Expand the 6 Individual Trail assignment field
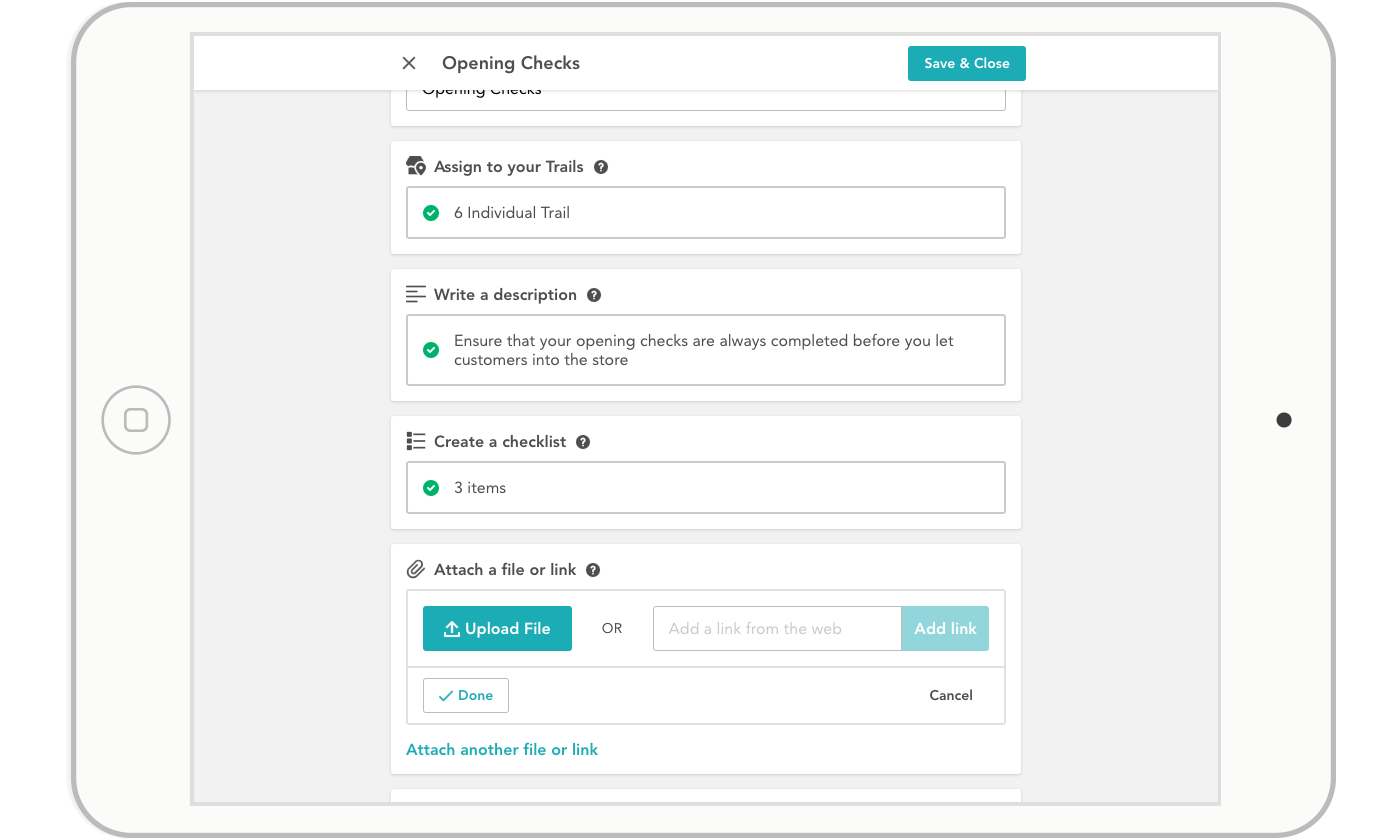Screen dimensions: 1400x840 point(706,212)
